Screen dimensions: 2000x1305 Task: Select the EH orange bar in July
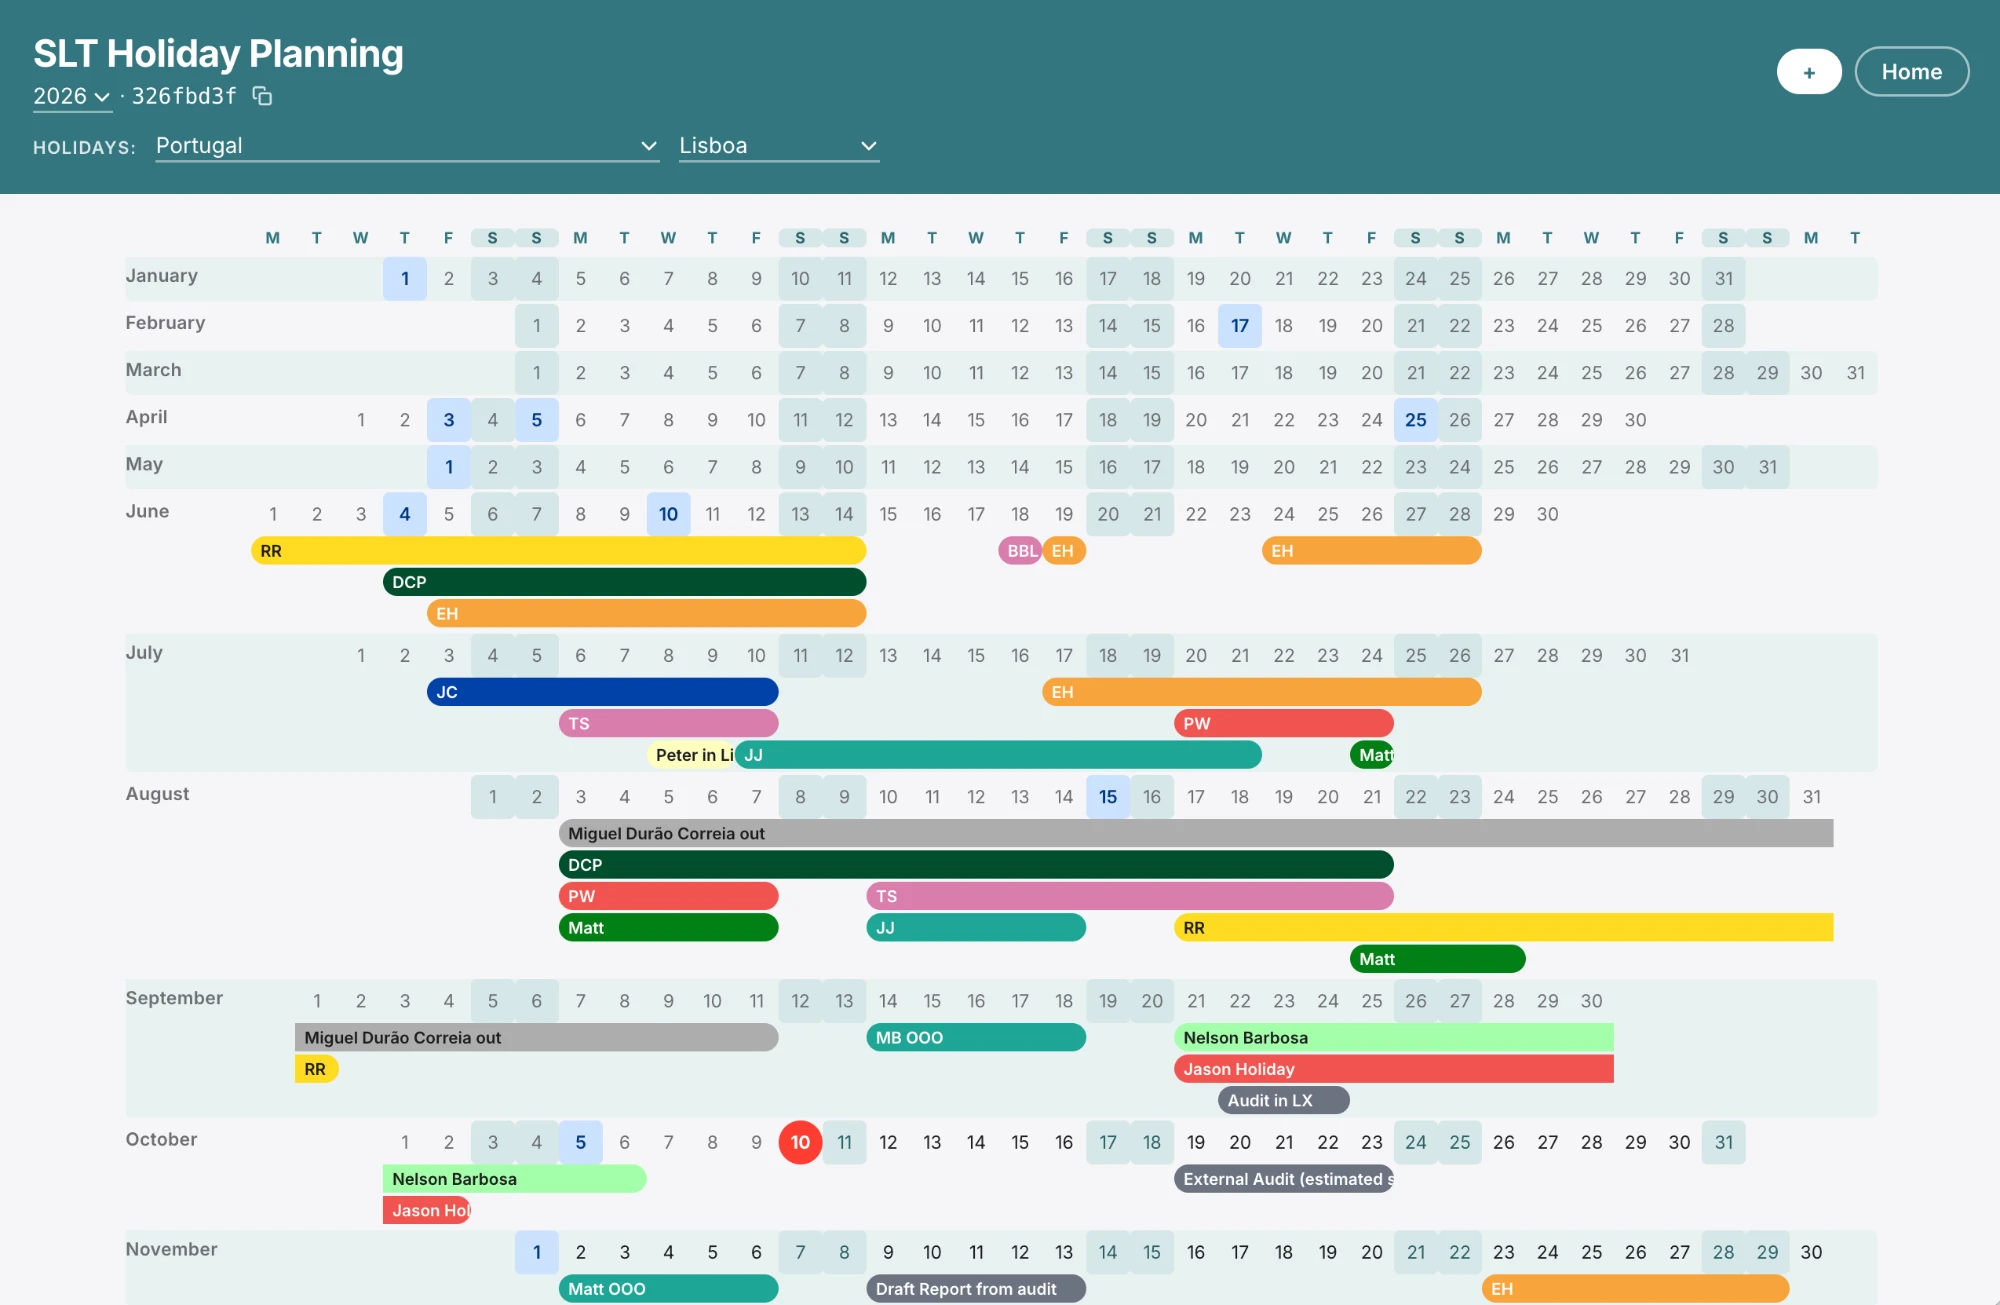point(1261,692)
